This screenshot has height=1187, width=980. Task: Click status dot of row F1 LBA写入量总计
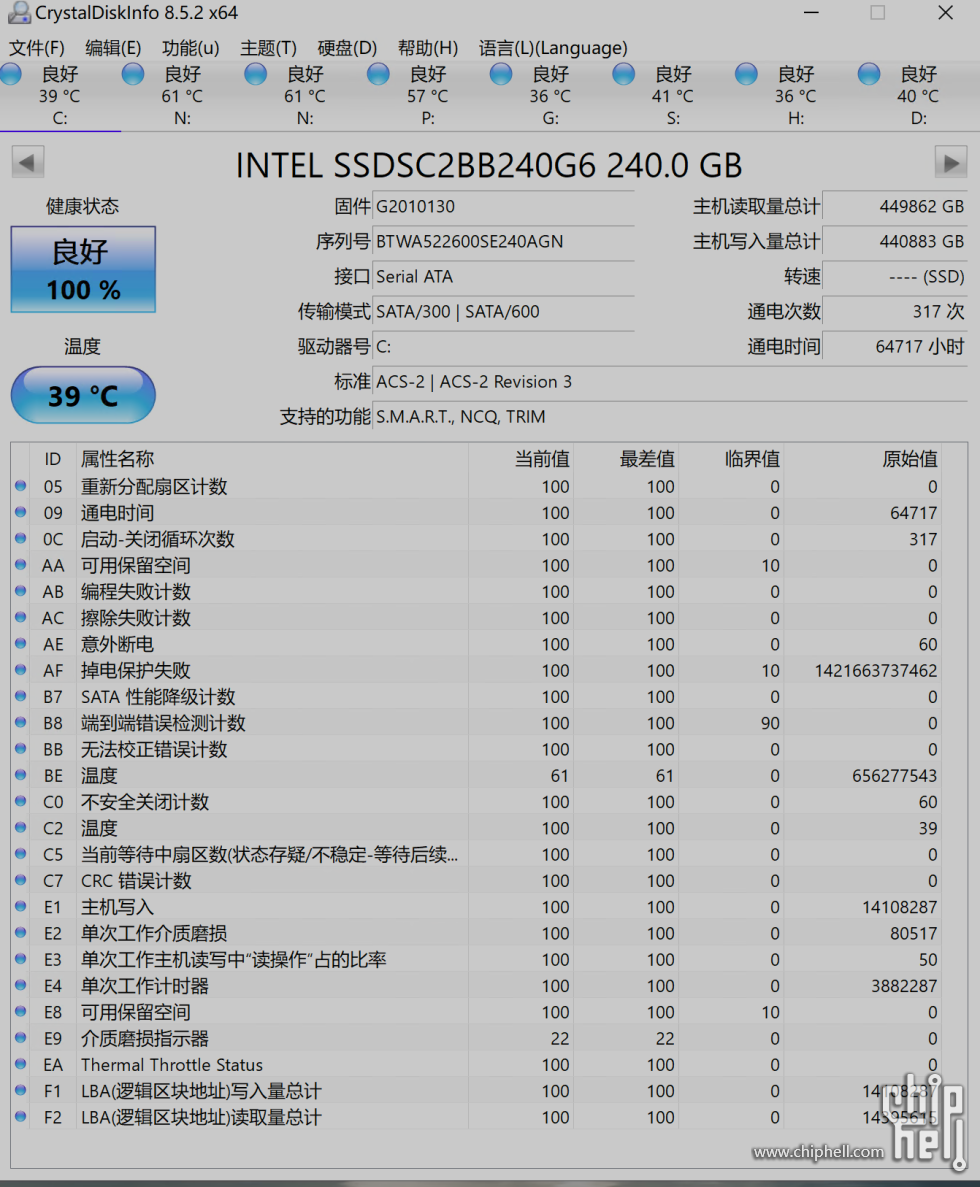point(20,1089)
